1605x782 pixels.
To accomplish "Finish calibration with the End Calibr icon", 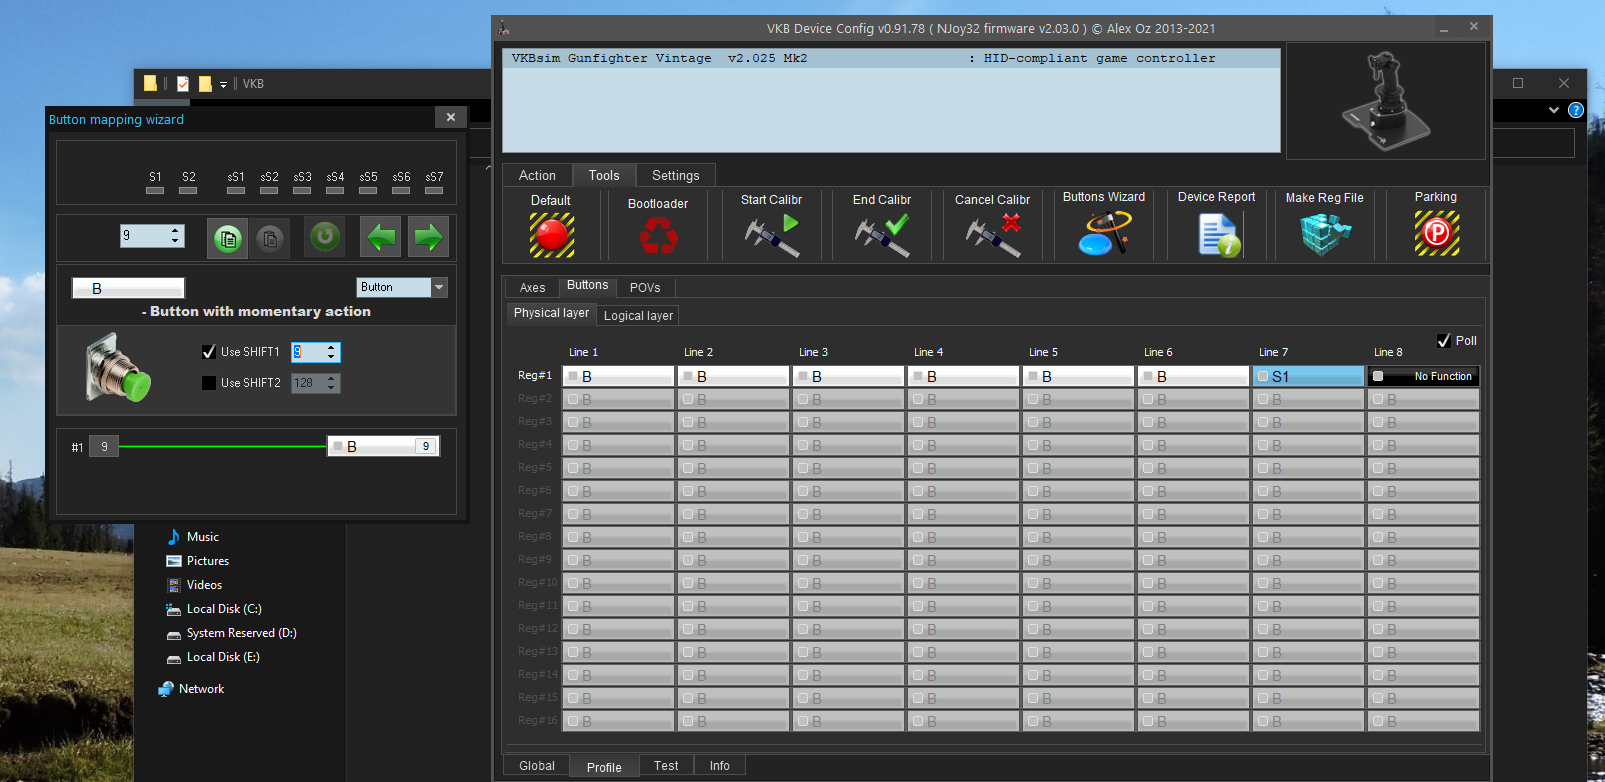I will click(x=882, y=236).
